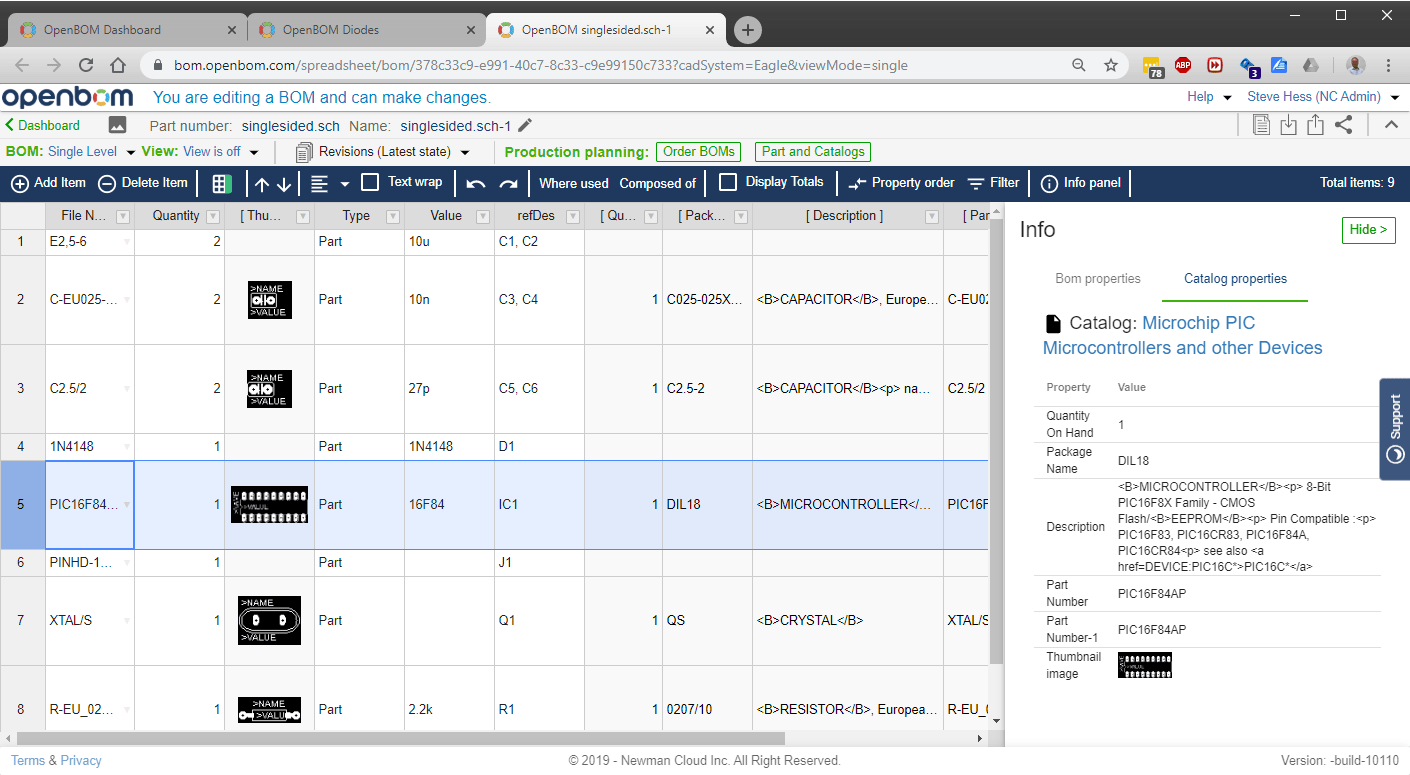This screenshot has width=1410, height=775.
Task: Reload the page in browser
Action: point(86,65)
